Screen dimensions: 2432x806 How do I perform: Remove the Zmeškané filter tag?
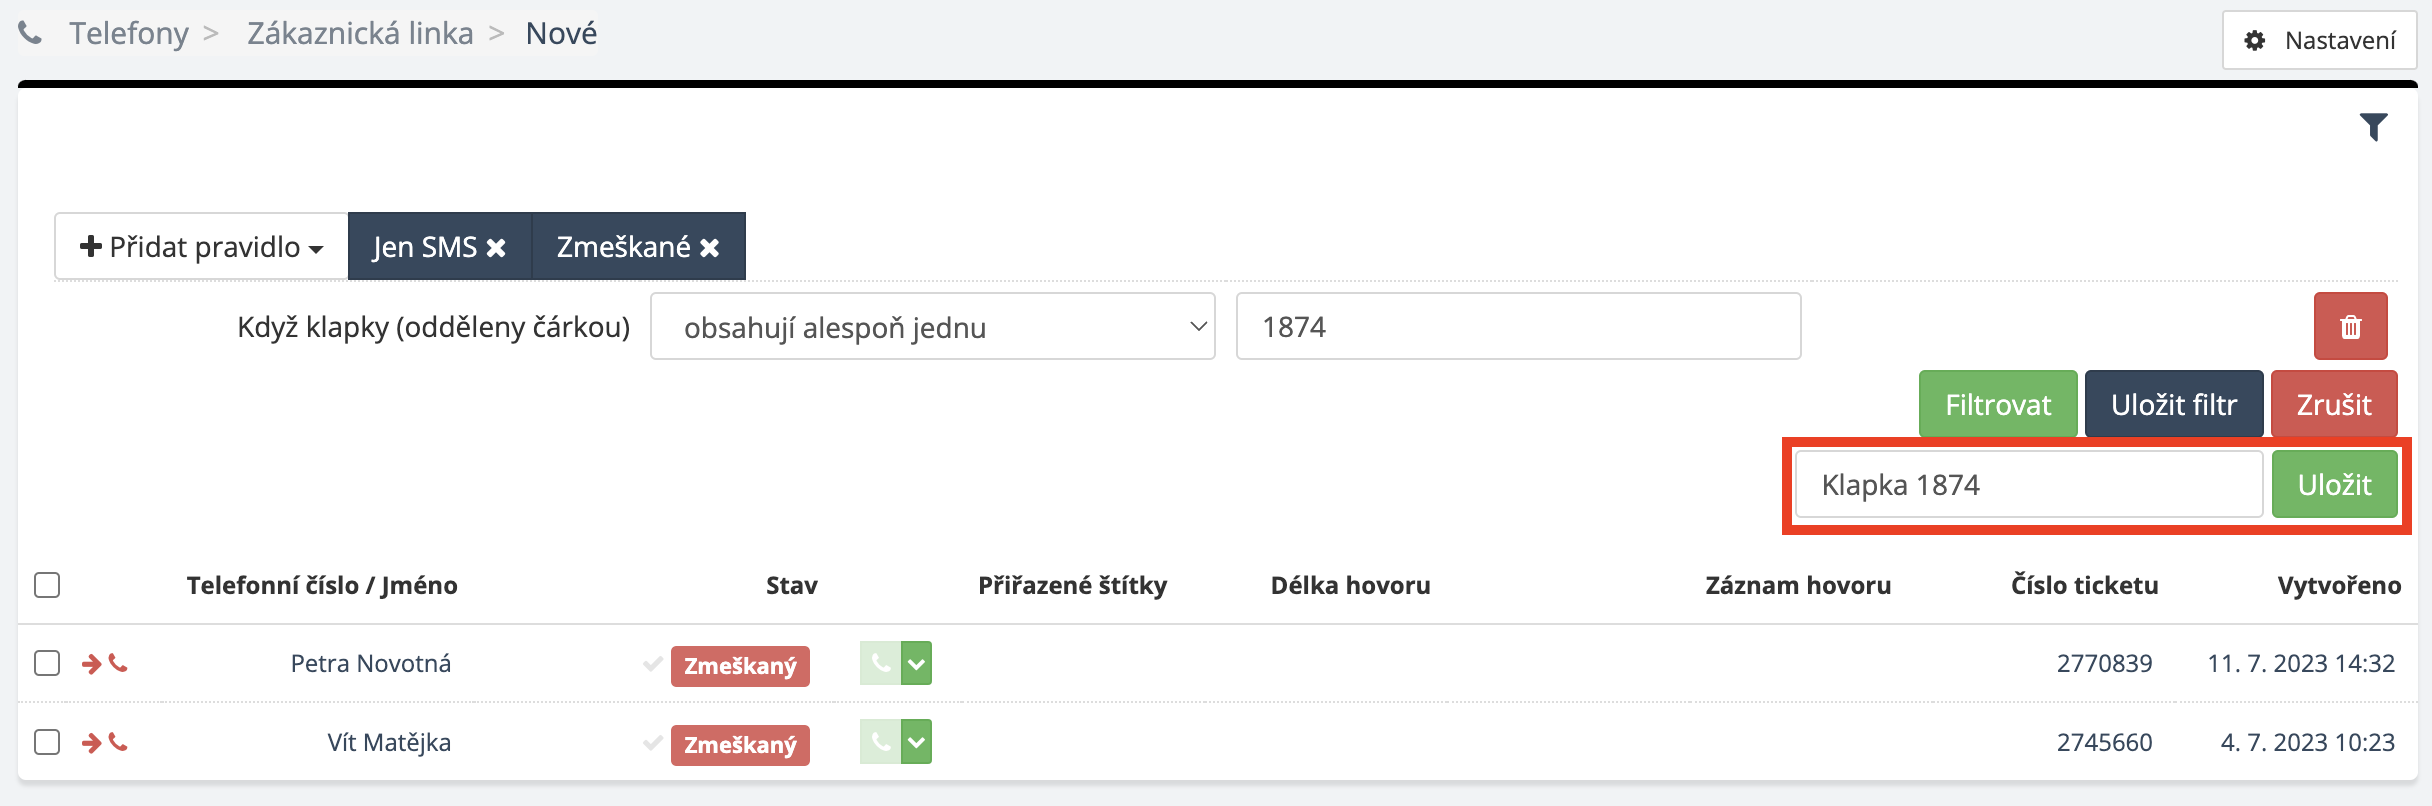coord(710,247)
